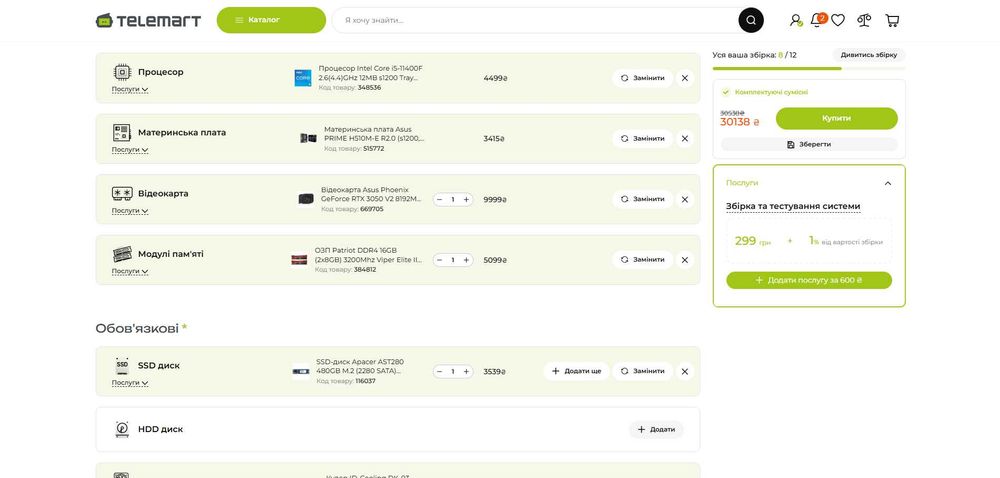Click the Відеокарта category icon

[122, 193]
